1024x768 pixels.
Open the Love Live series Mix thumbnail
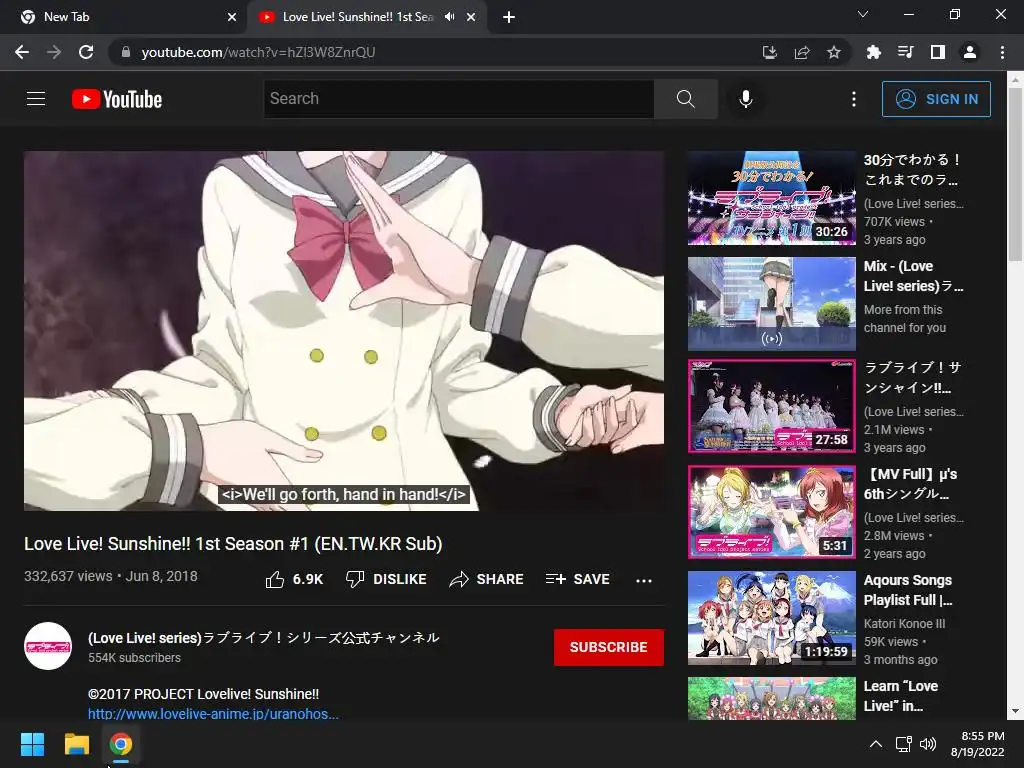[x=771, y=304]
